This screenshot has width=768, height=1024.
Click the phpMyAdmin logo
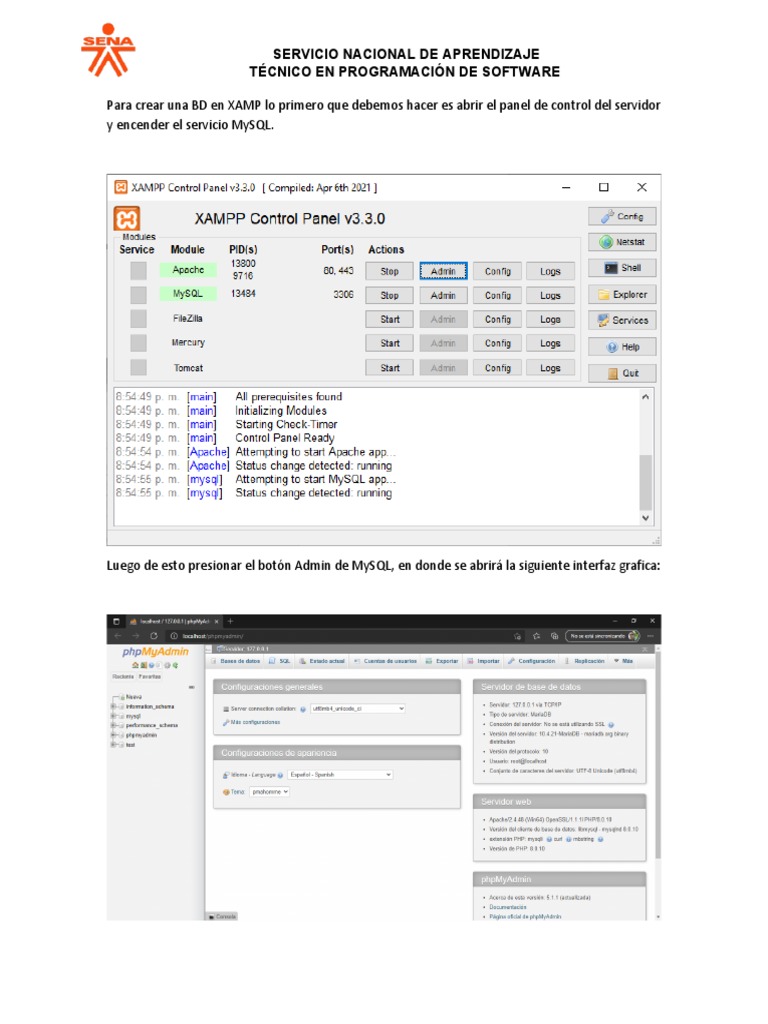coord(155,652)
